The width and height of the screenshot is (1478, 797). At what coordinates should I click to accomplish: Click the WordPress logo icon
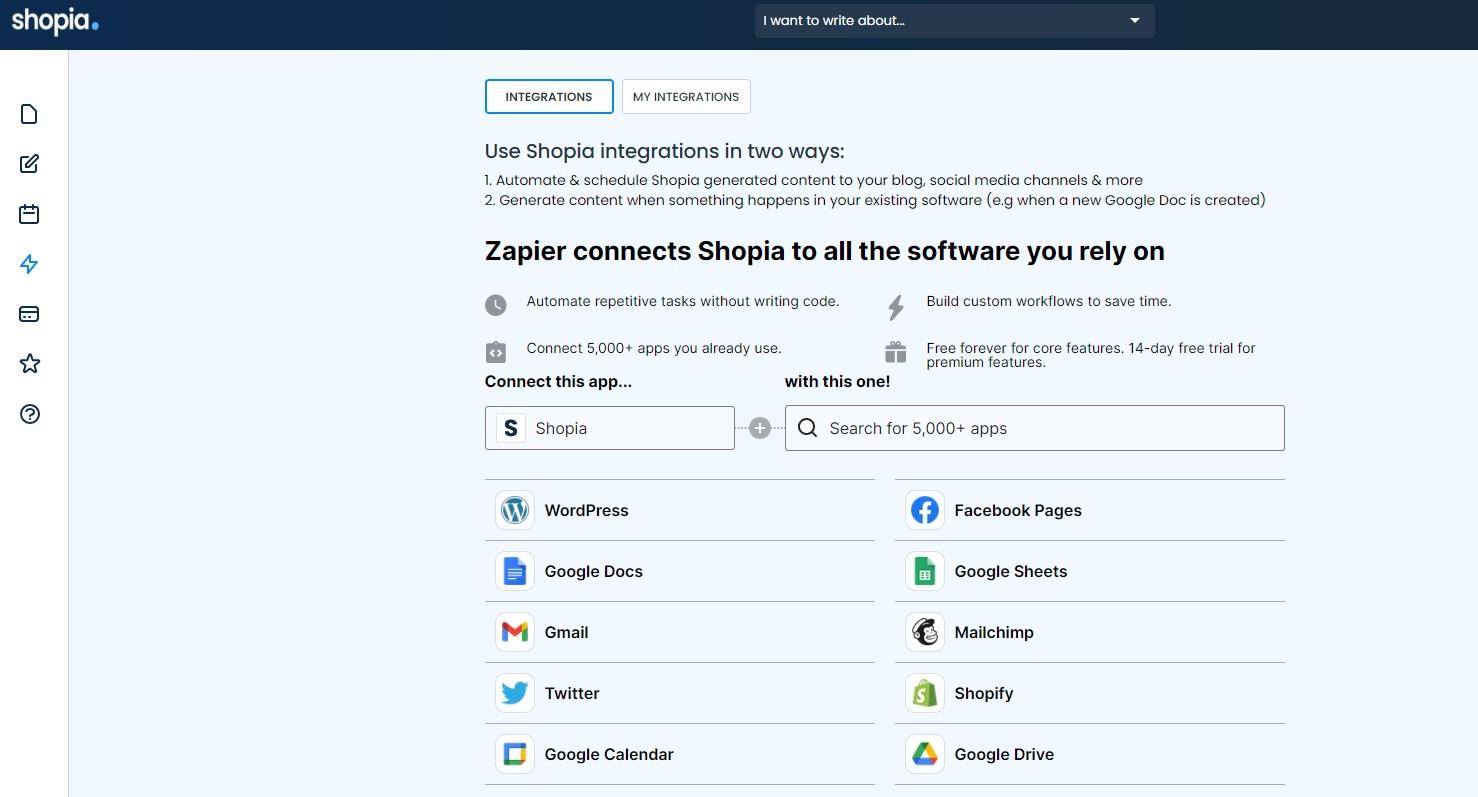(515, 510)
